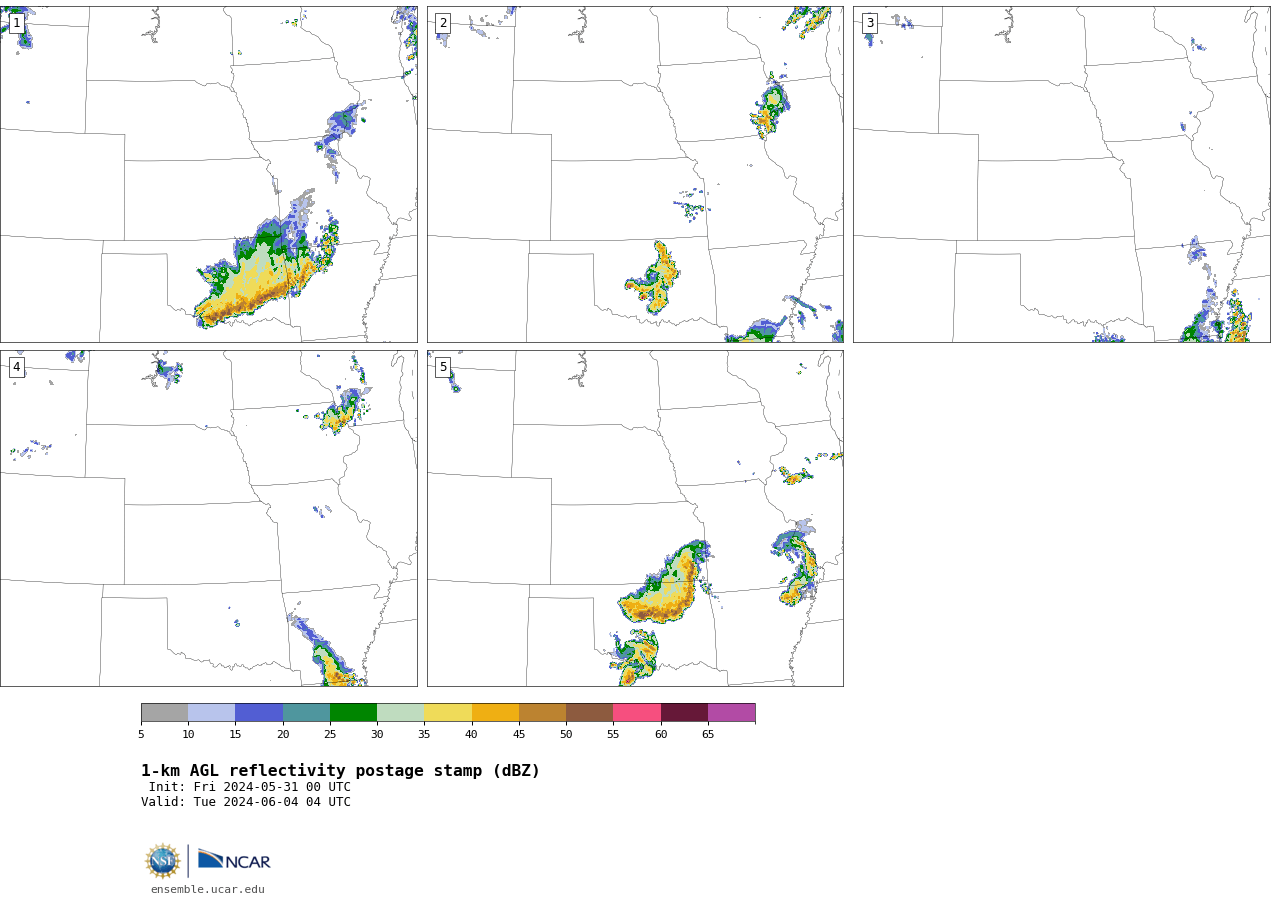Image resolution: width=1280 pixels, height=901 pixels.
Task: Click the NSF logo icon
Action: point(163,861)
